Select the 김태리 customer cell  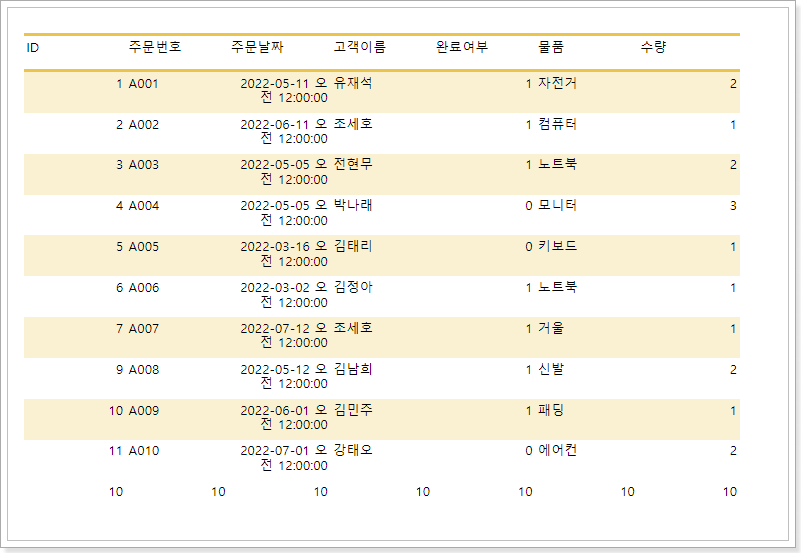click(x=353, y=247)
